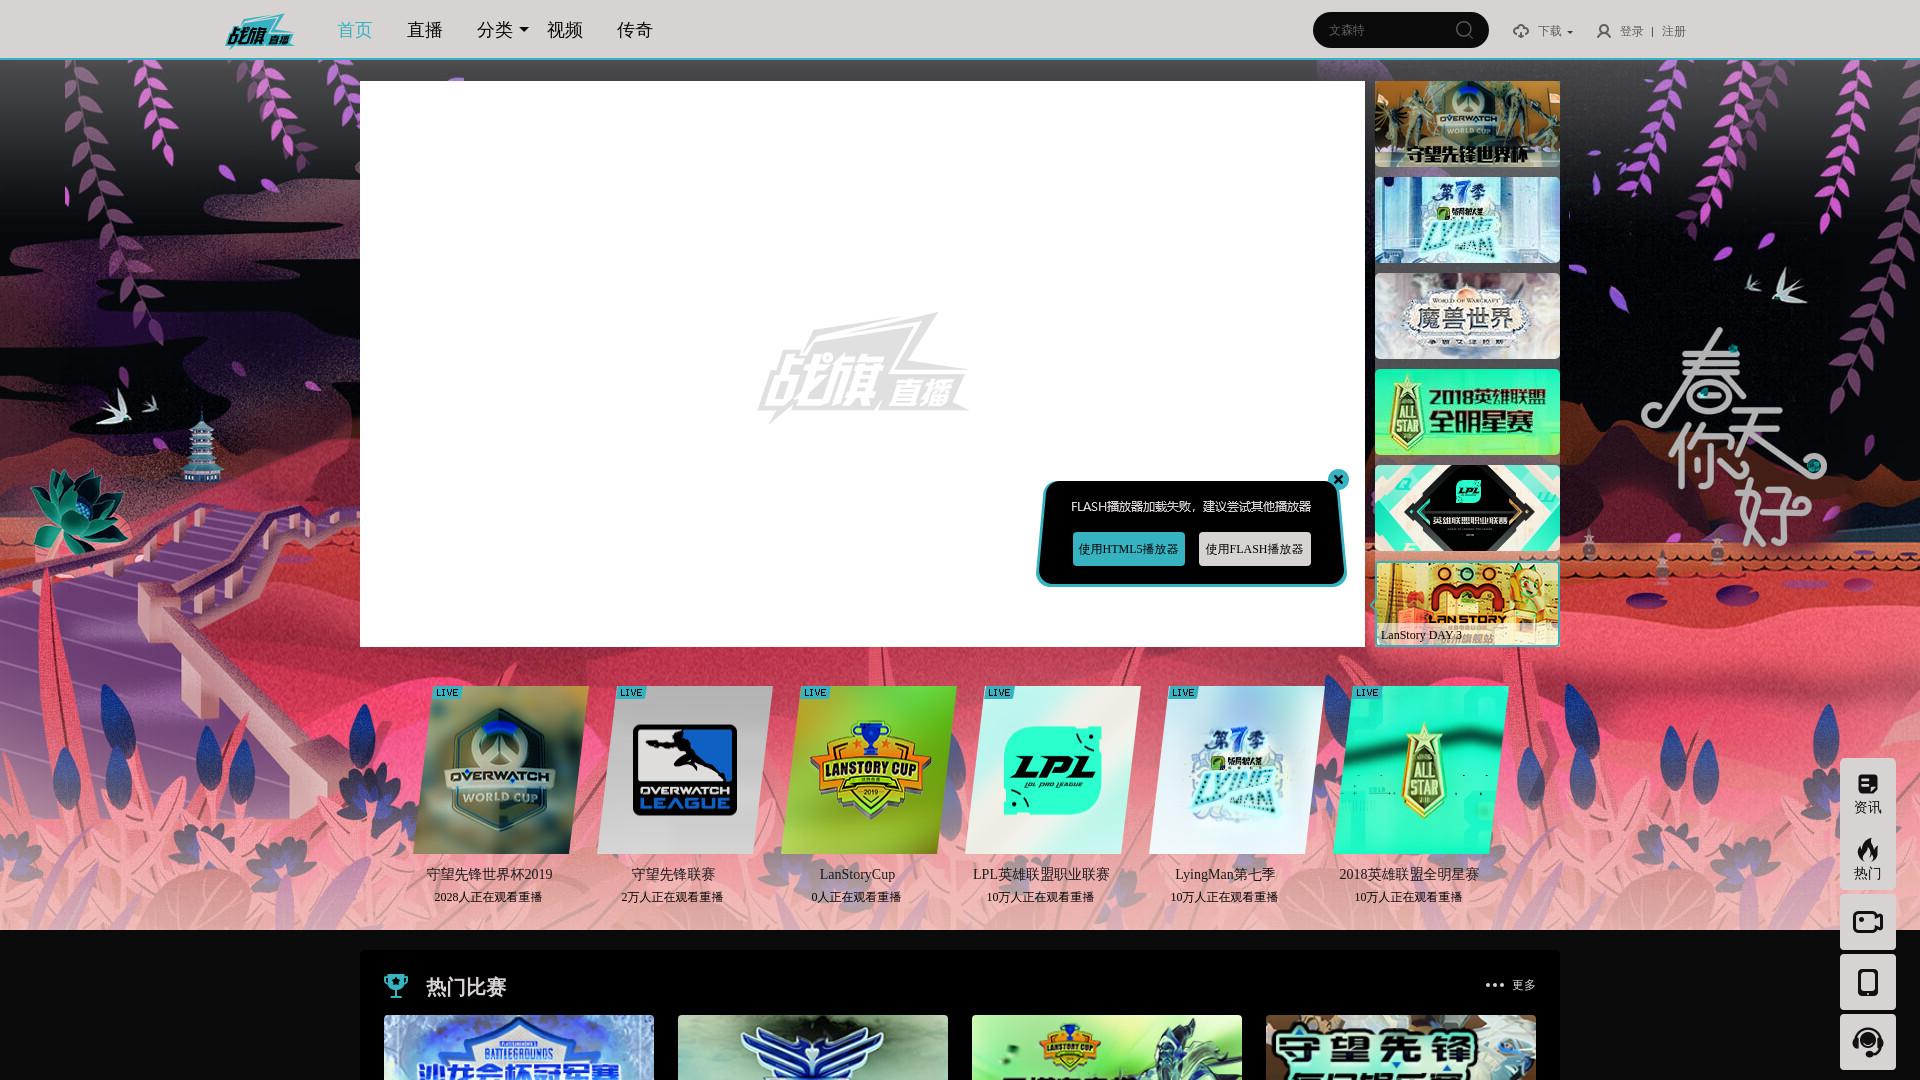Image resolution: width=1920 pixels, height=1080 pixels.
Task: Select 守望先锋世界杯 side banner
Action: pyautogui.click(x=1467, y=124)
